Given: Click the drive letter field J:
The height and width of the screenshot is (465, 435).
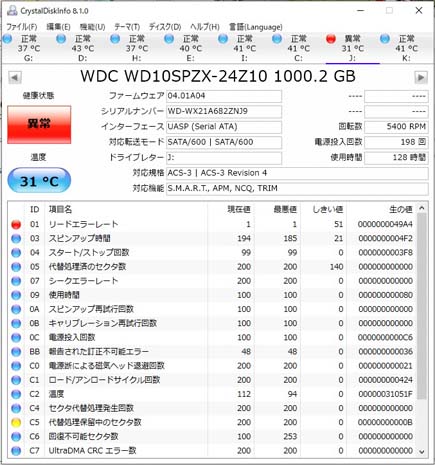Looking at the screenshot, I should click(x=224, y=157).
